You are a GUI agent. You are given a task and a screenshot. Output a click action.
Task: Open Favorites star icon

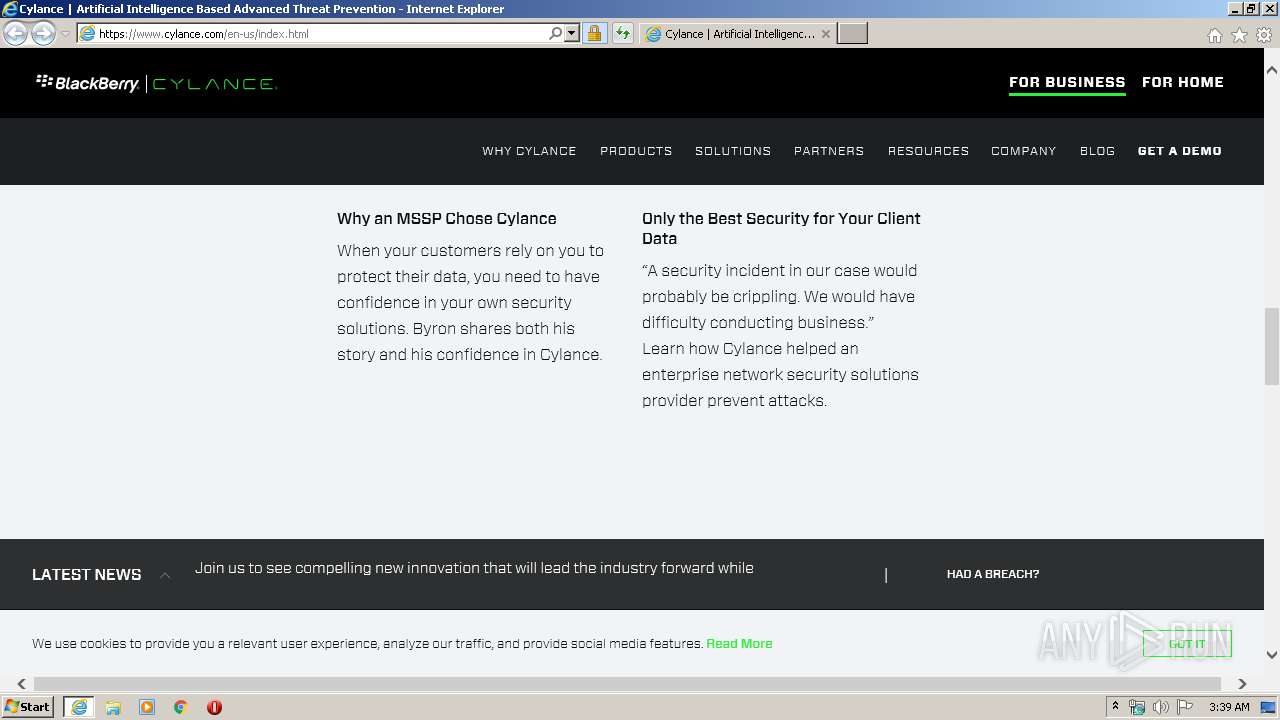(x=1239, y=35)
